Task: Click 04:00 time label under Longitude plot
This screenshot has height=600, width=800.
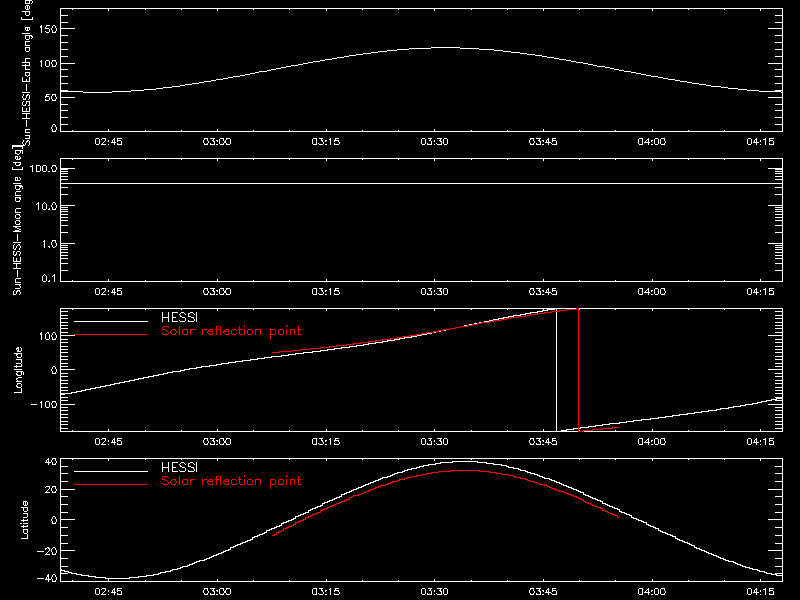Action: click(x=652, y=442)
